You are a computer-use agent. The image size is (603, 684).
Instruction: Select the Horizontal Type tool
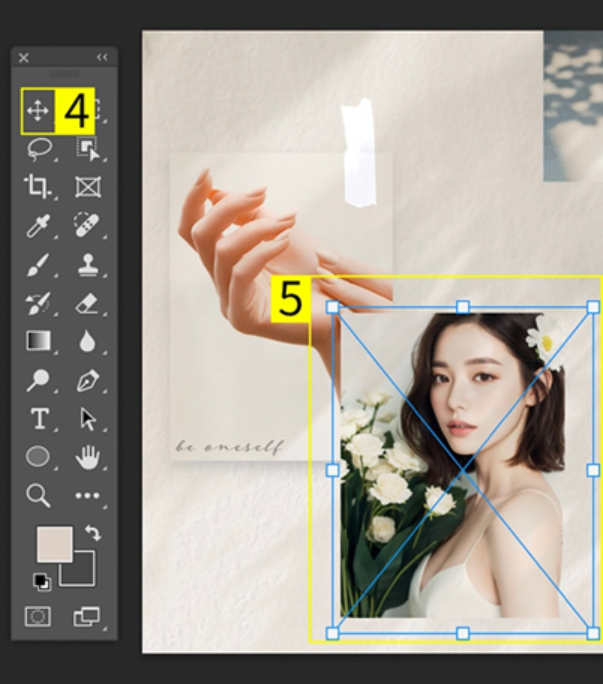[39, 419]
